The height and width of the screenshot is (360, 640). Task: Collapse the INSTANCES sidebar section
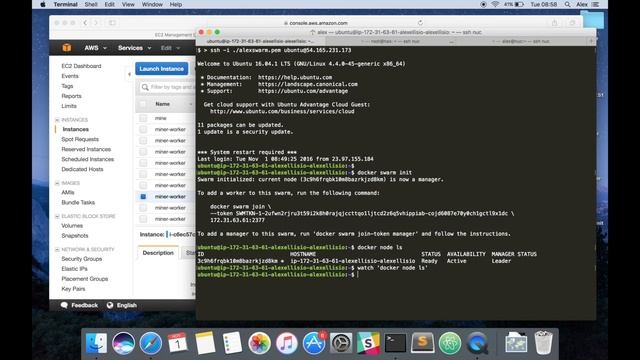pyautogui.click(x=57, y=120)
